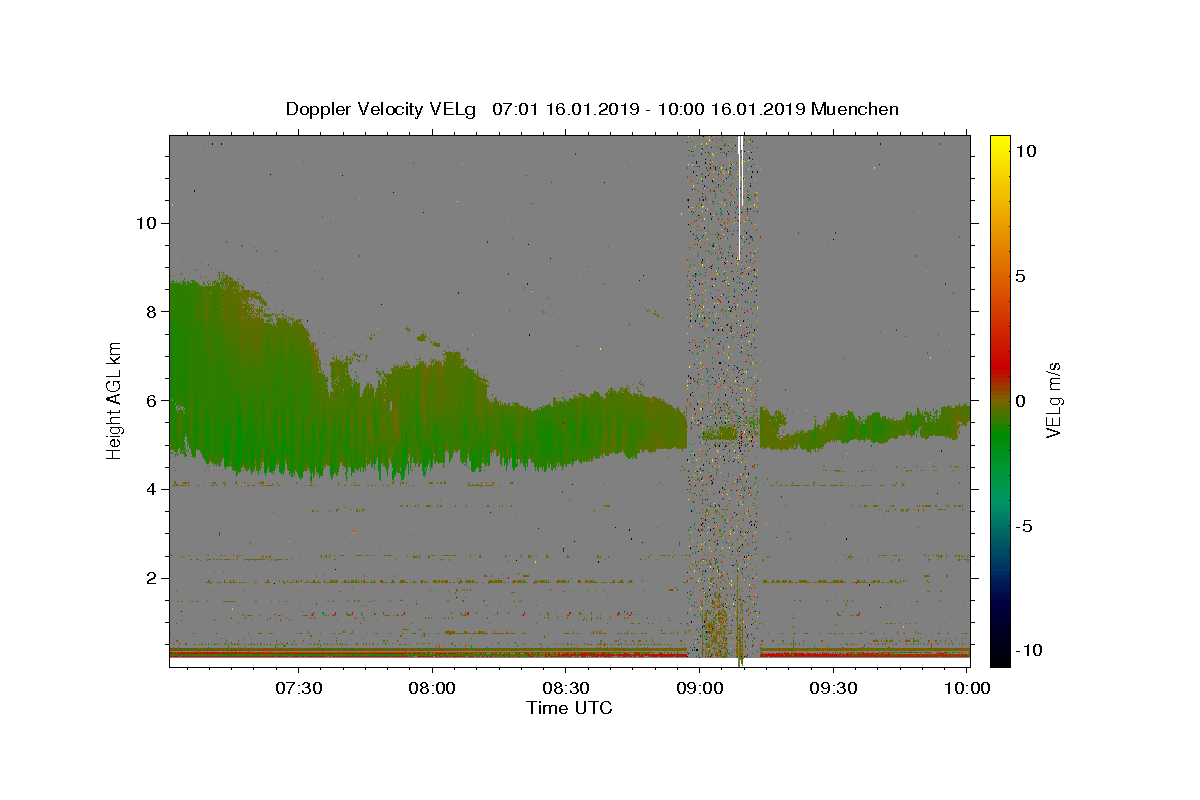This screenshot has height=800, width=1200.
Task: Click the red ground clutter band at 08:00
Action: (433, 654)
